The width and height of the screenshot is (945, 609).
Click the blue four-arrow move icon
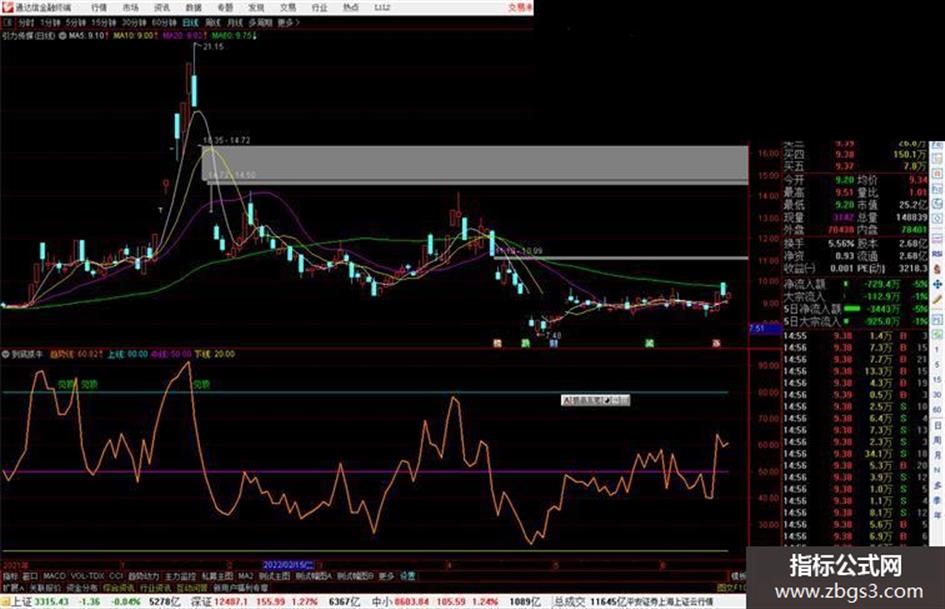[x=937, y=284]
